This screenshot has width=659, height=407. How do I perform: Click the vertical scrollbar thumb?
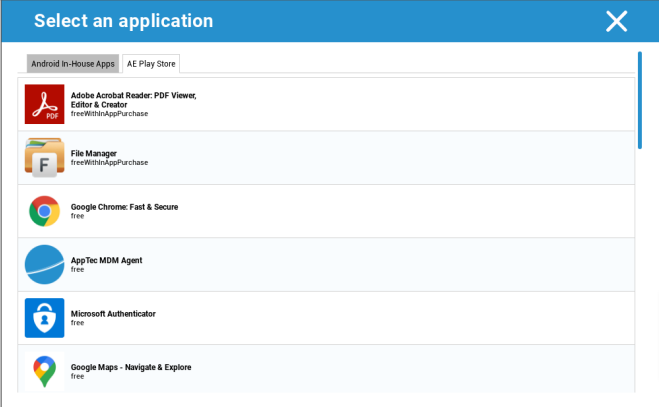[639, 98]
